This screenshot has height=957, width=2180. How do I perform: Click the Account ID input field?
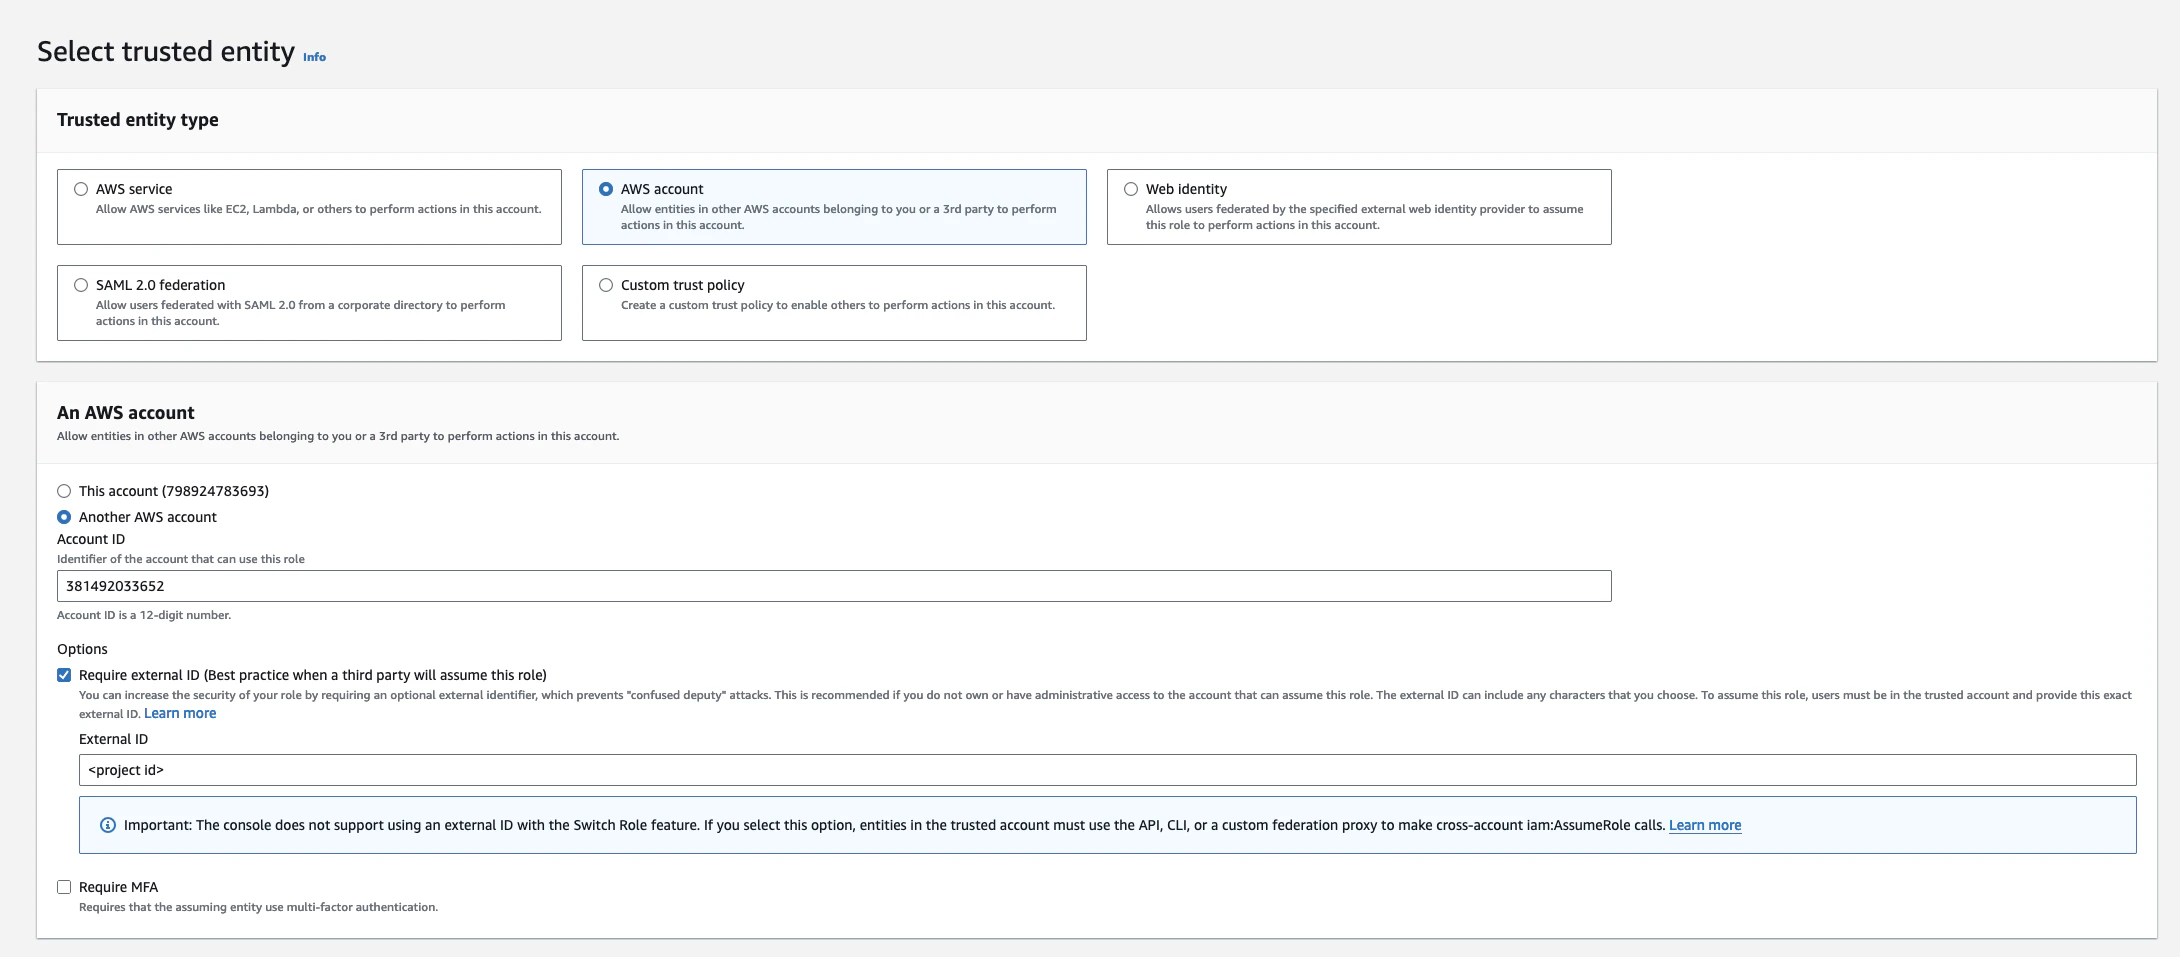834,586
